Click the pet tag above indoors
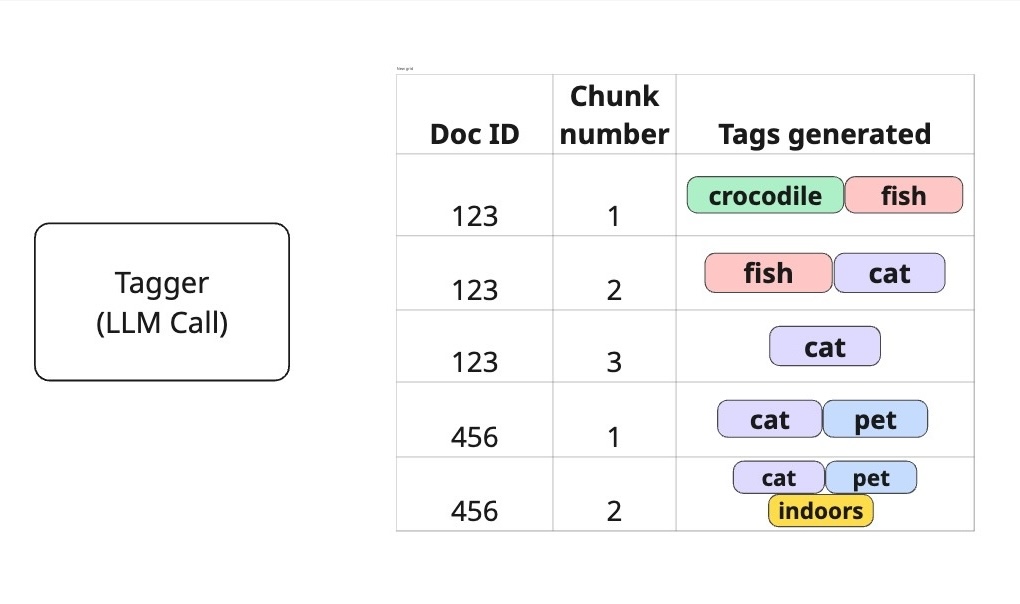The width and height of the screenshot is (1020, 604). tap(871, 478)
